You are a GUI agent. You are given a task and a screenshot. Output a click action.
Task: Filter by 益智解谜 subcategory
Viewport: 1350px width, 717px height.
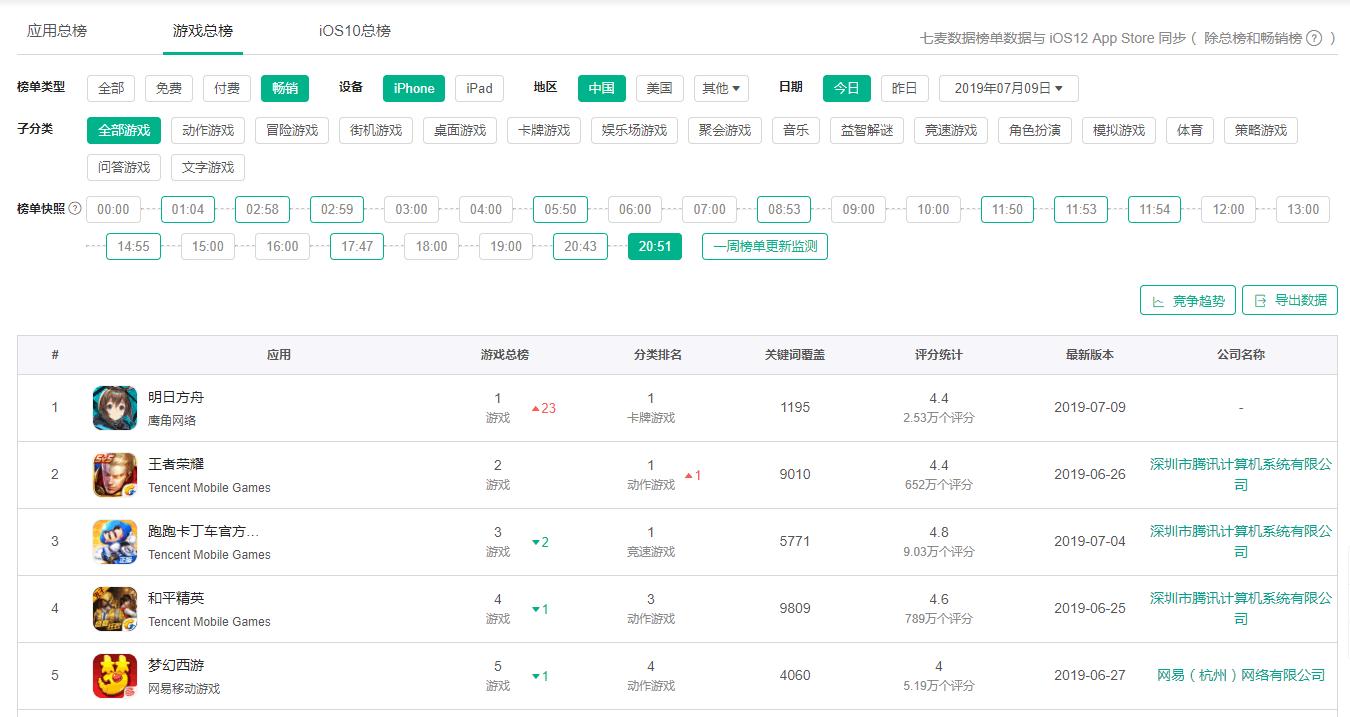click(867, 130)
